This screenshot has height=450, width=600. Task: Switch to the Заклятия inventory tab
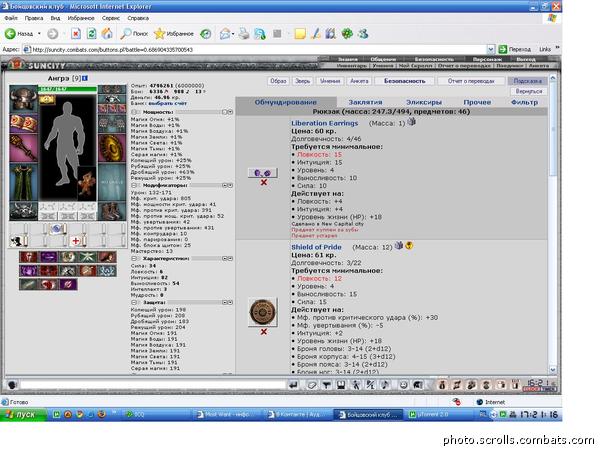(x=365, y=102)
